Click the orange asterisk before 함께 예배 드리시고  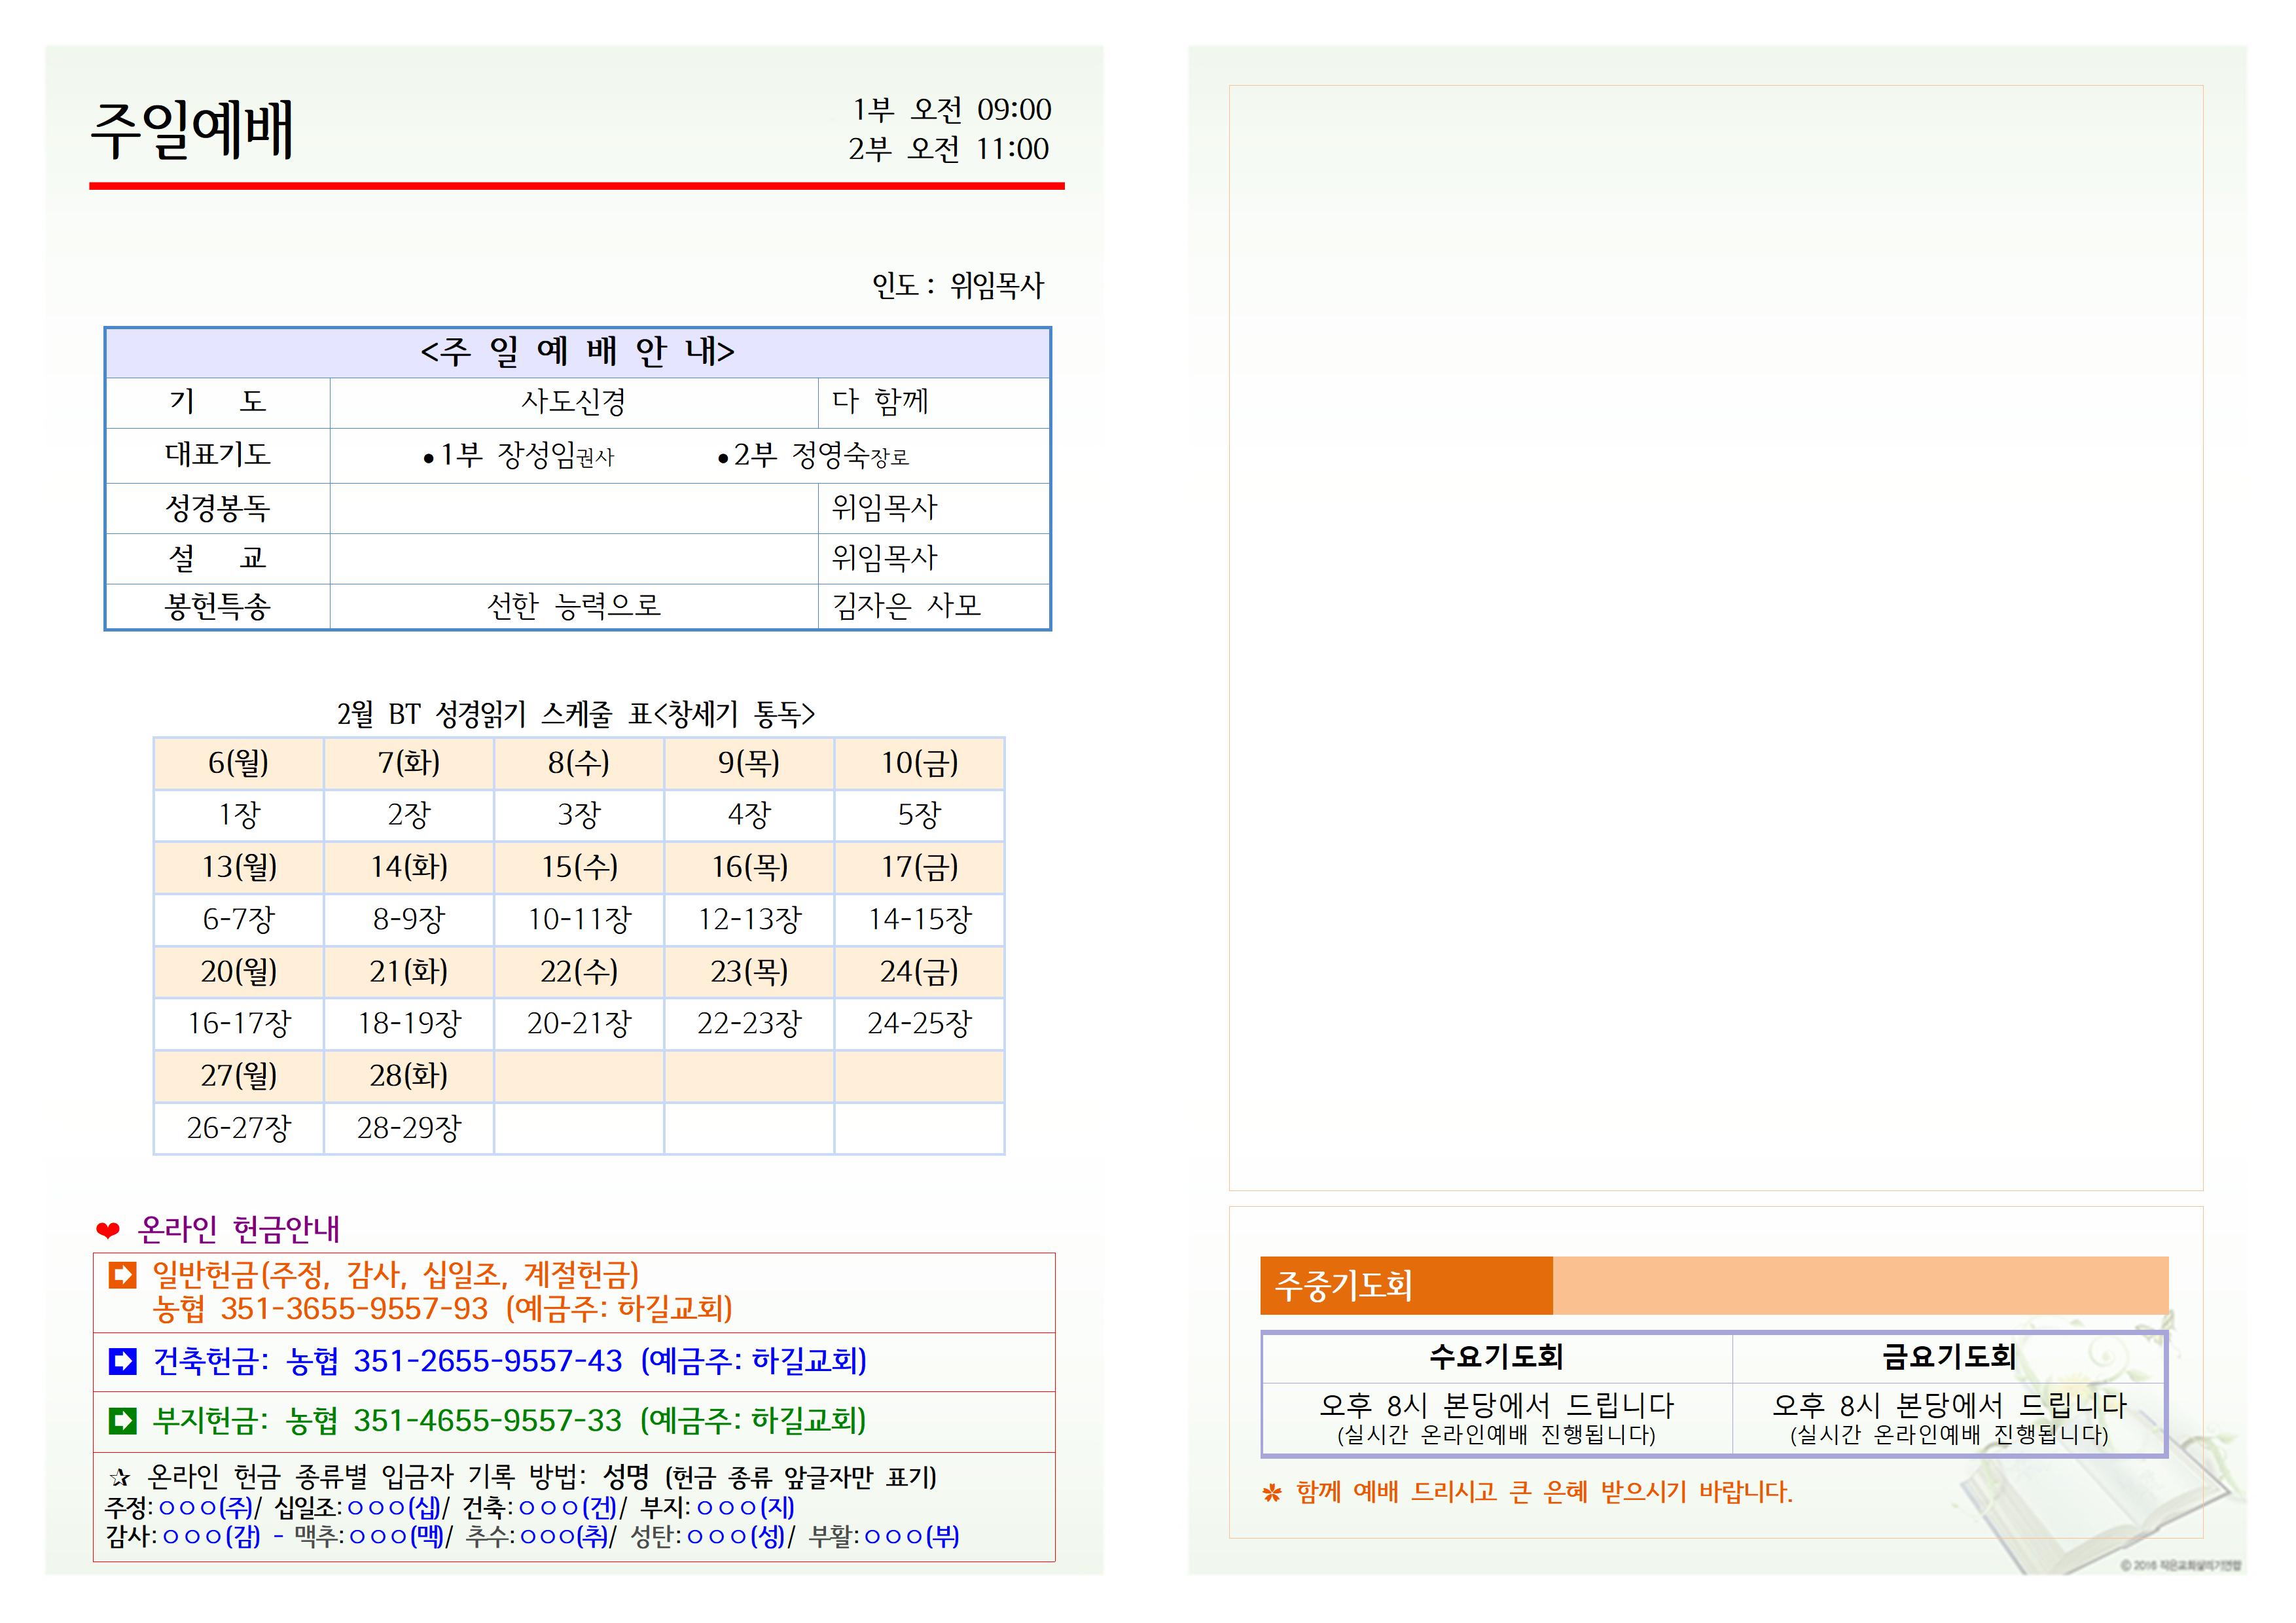[1271, 1494]
